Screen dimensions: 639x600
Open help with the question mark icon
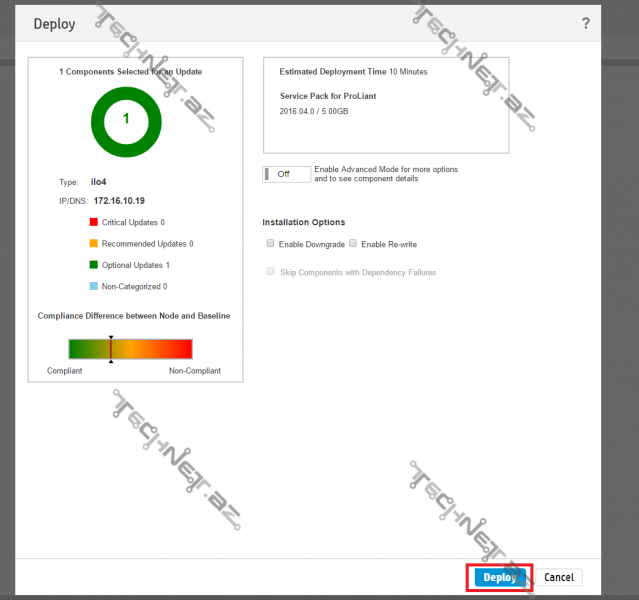click(585, 23)
